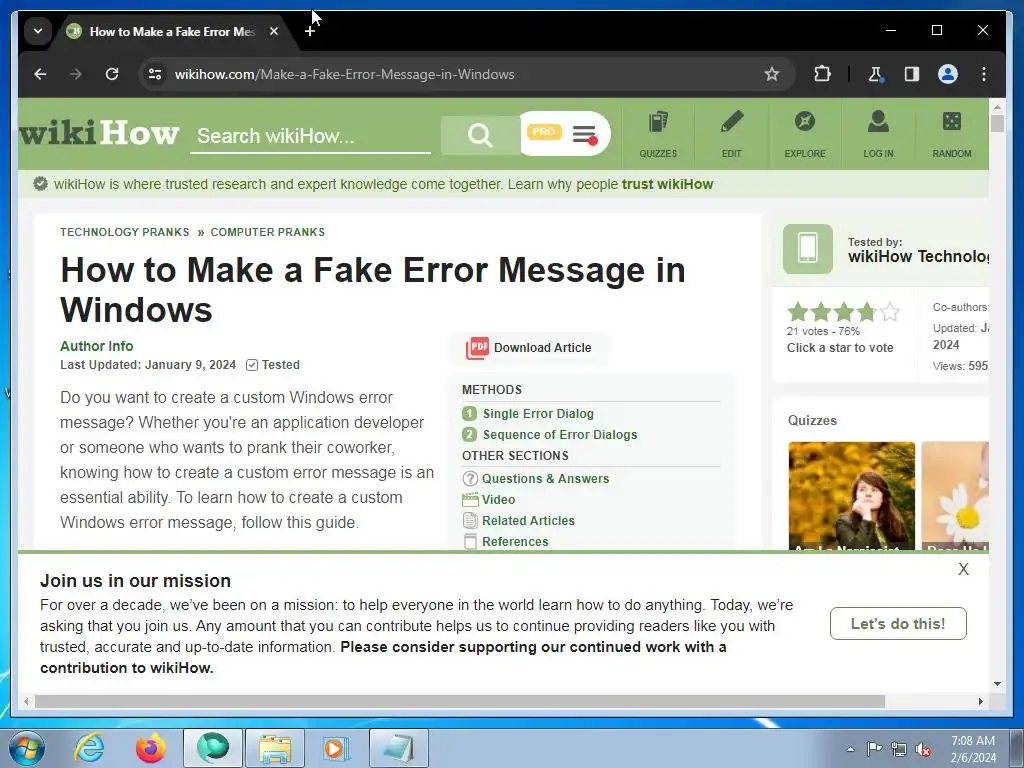Follow the trust wikiHow link
The height and width of the screenshot is (768, 1024).
pyautogui.click(x=667, y=184)
